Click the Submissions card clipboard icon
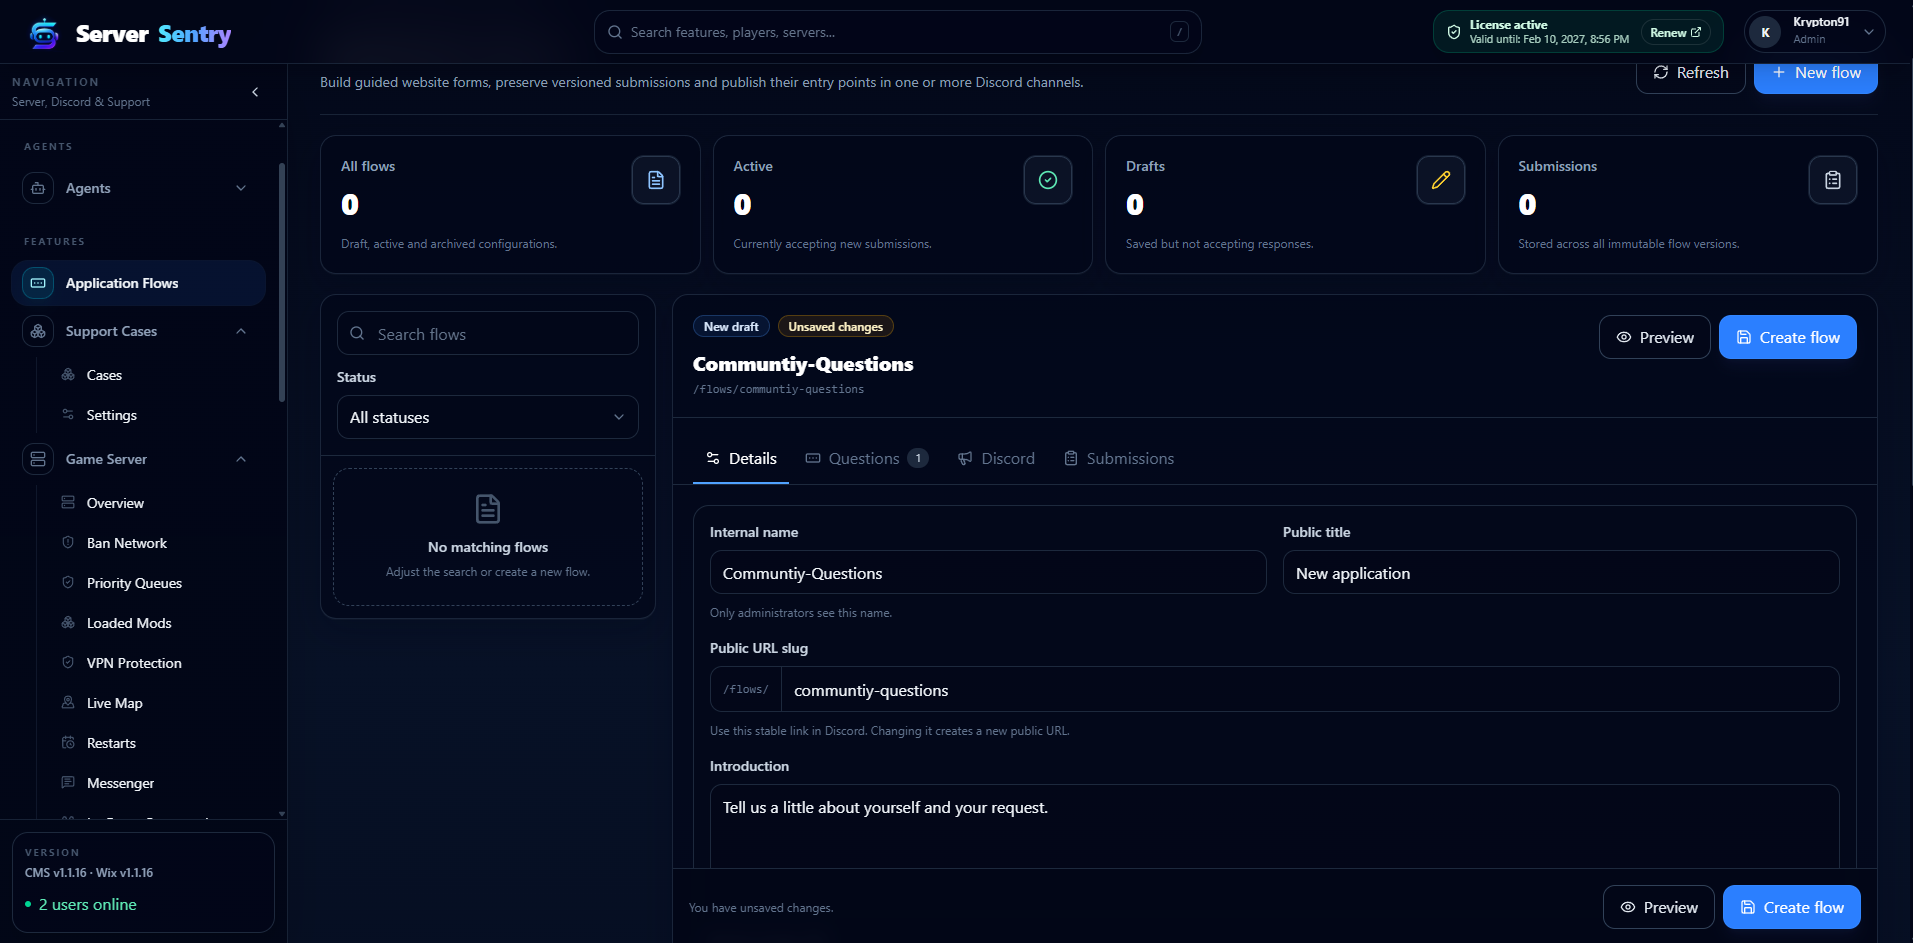1913x943 pixels. 1833,180
